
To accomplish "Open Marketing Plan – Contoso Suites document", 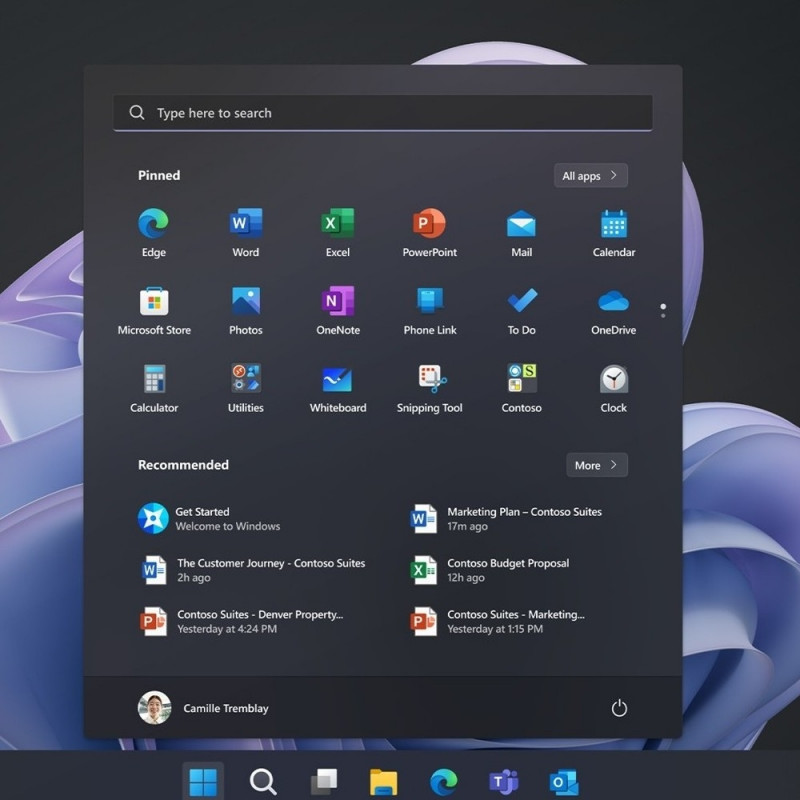I will point(506,518).
